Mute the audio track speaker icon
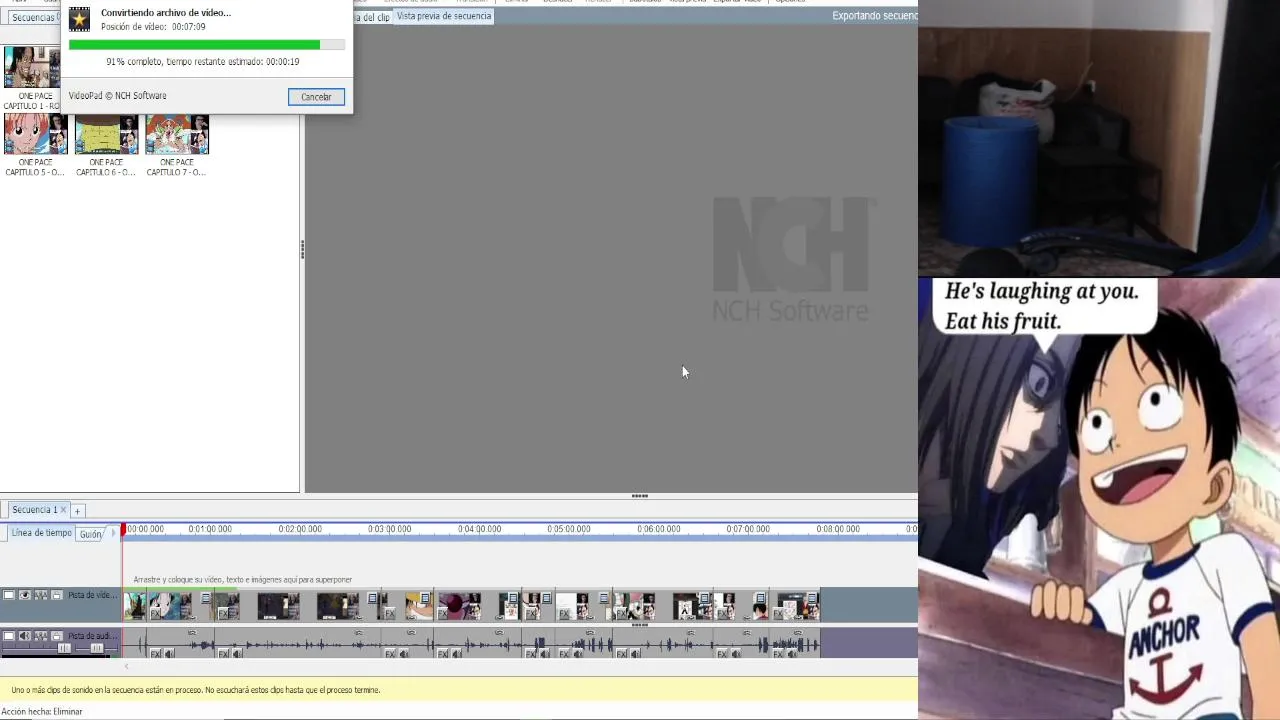 [x=25, y=636]
